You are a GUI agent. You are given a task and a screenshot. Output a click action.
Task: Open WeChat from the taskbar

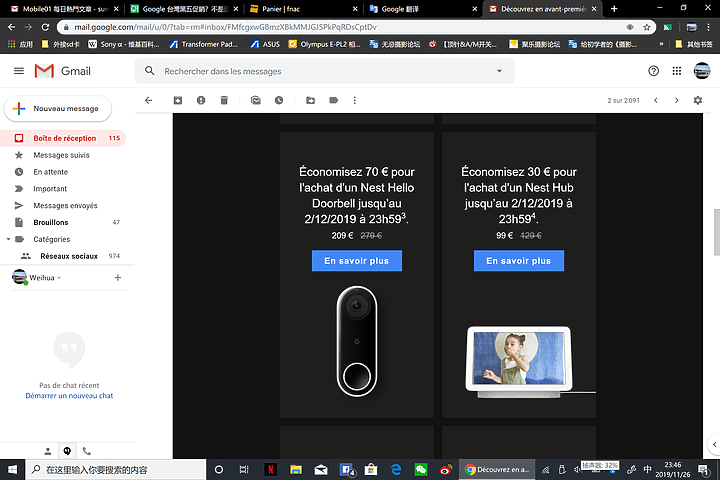(421, 469)
